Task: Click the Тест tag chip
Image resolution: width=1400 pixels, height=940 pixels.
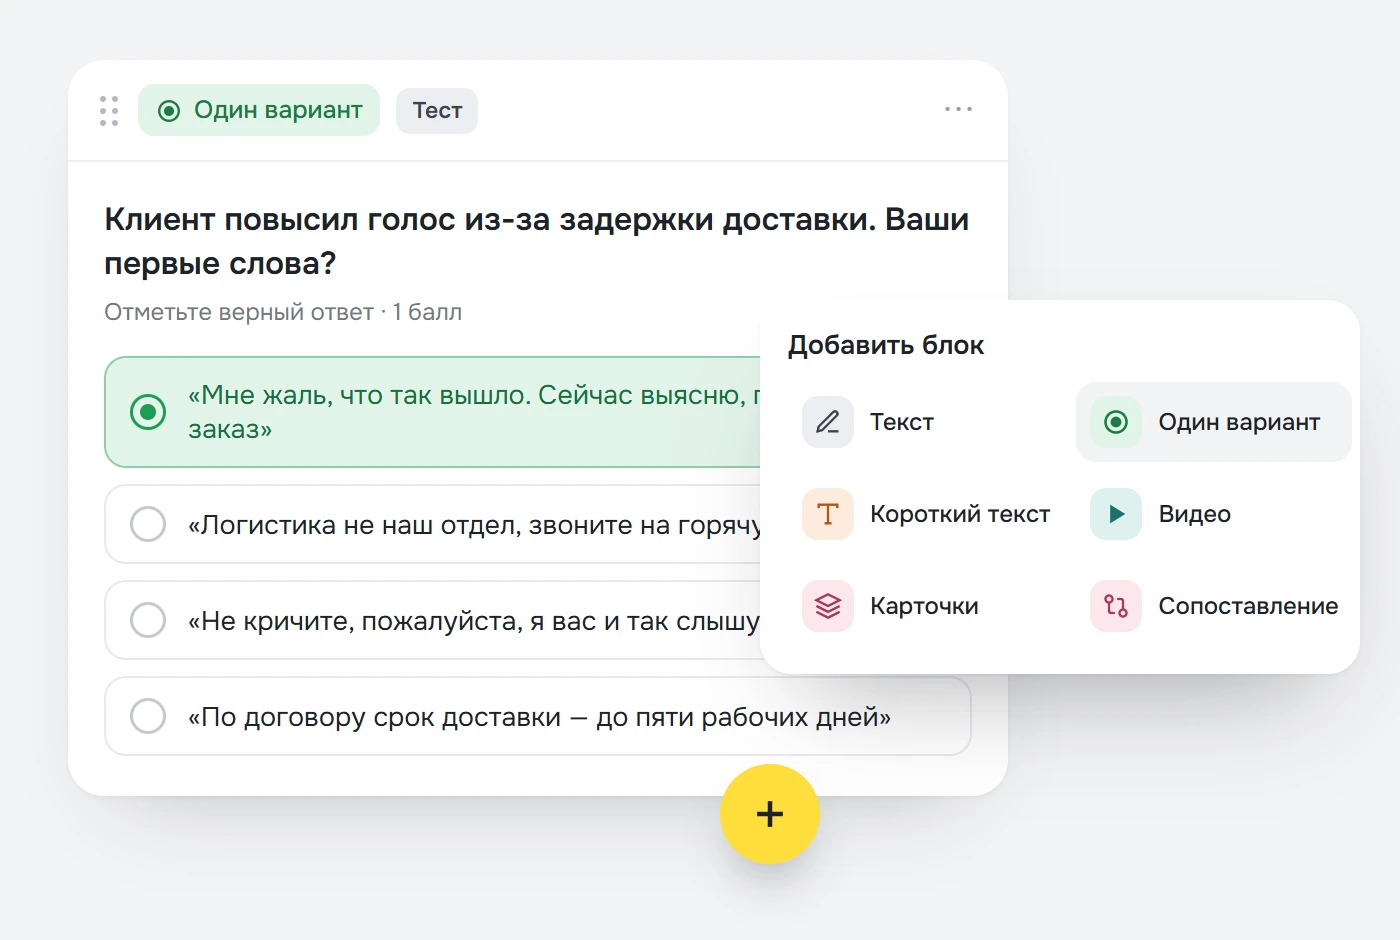Action: click(437, 110)
